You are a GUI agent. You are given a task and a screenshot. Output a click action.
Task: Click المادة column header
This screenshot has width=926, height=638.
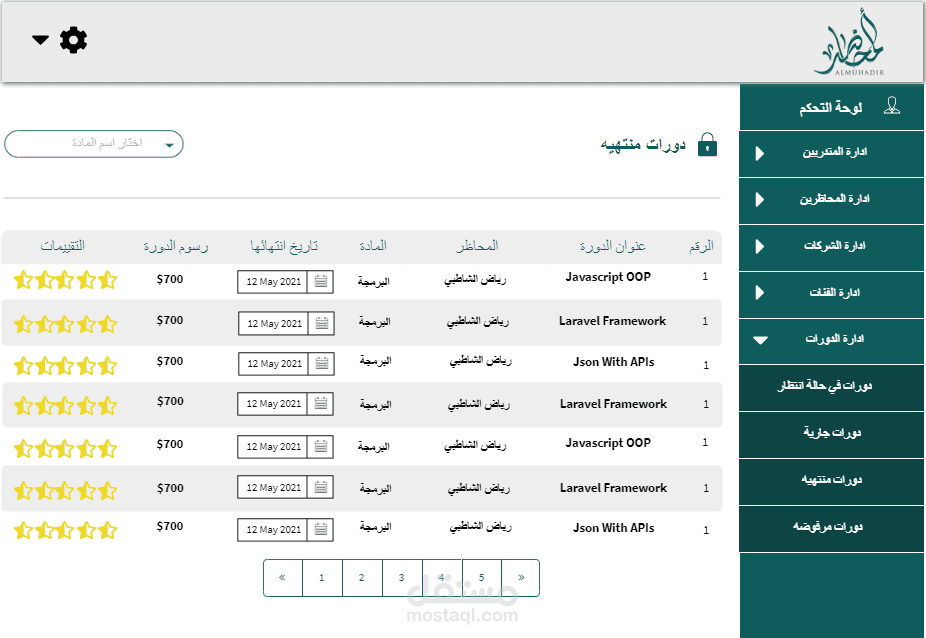(373, 245)
